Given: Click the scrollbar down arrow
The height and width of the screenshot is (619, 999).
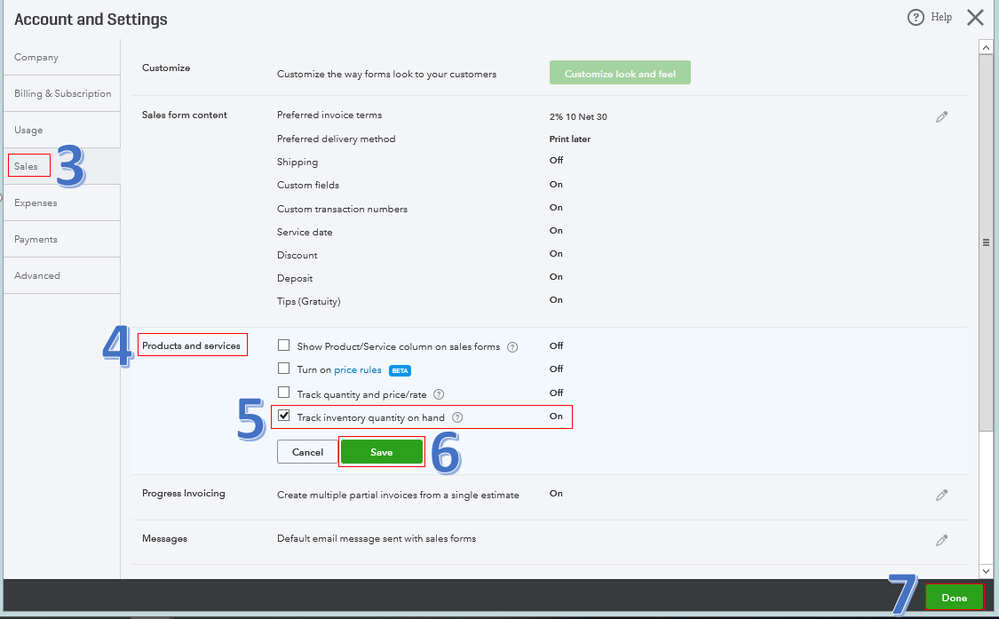Looking at the screenshot, I should [x=986, y=571].
